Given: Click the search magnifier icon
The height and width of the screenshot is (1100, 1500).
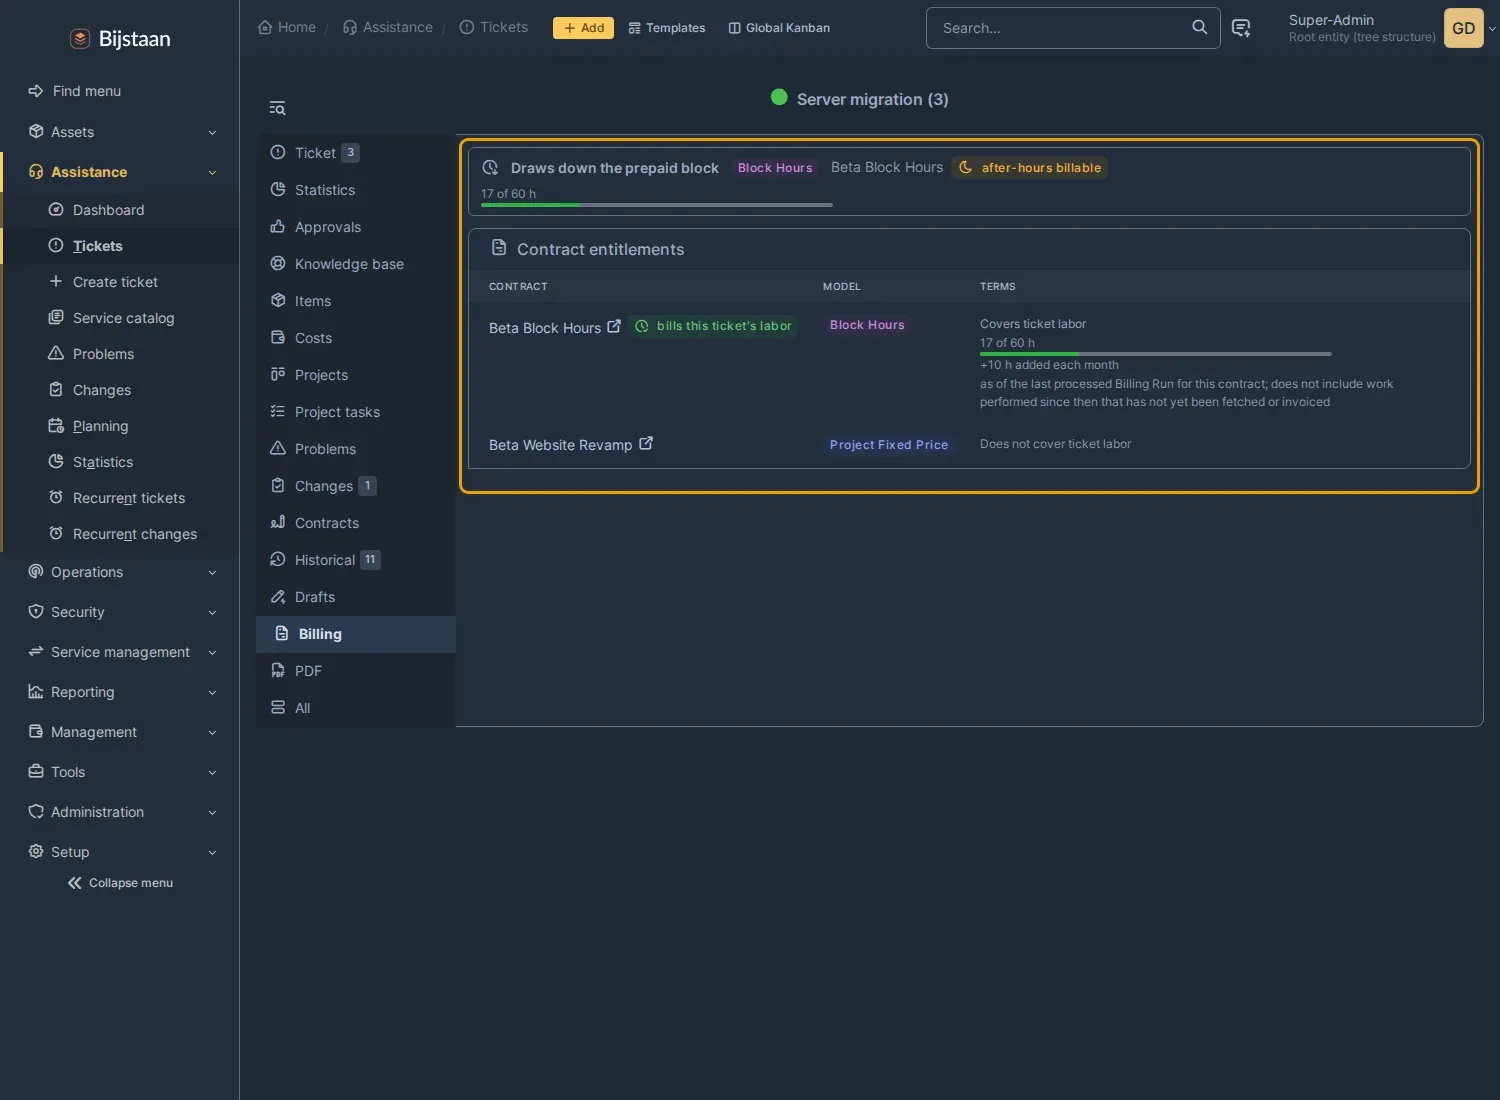Looking at the screenshot, I should [x=1199, y=27].
